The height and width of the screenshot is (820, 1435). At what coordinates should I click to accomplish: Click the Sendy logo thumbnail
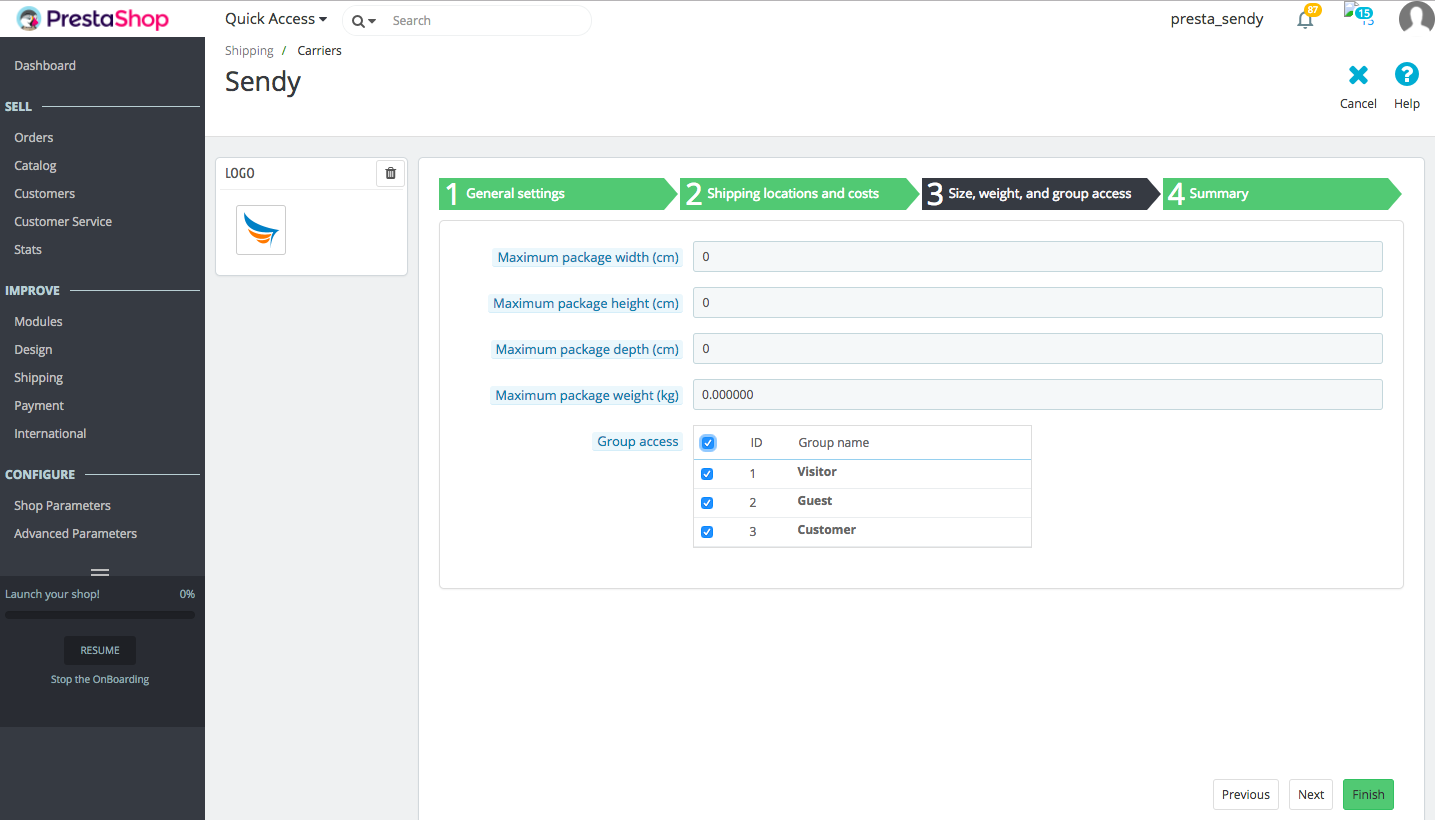(261, 230)
